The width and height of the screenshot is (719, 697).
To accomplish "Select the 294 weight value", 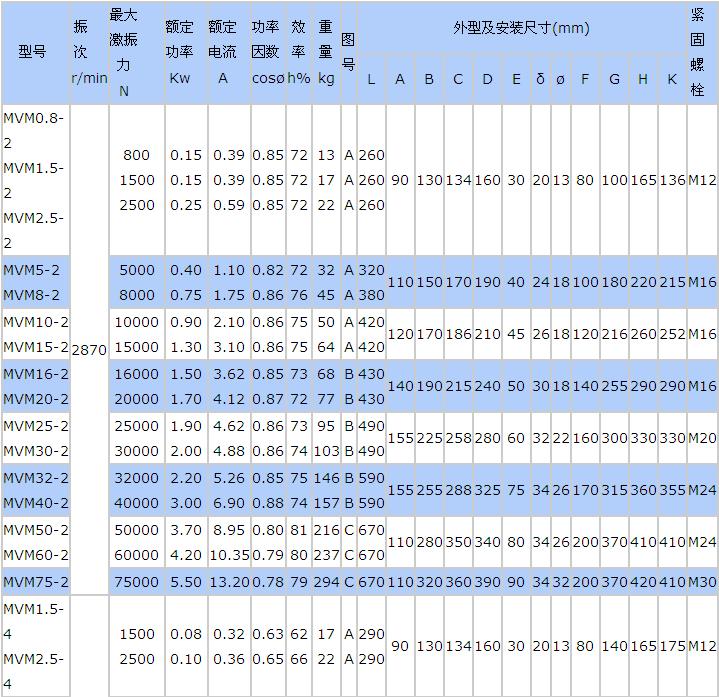I will coord(326,581).
